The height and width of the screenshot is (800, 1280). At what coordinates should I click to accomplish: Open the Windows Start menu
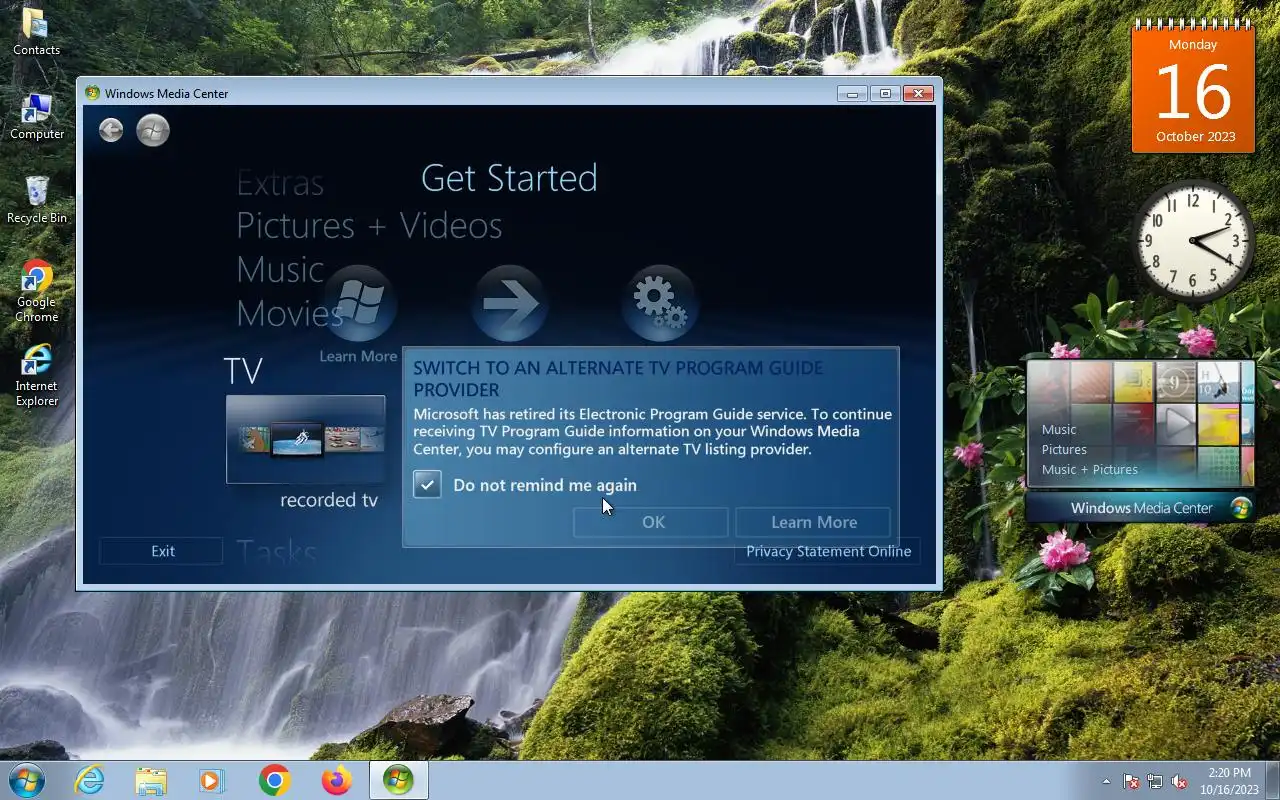pyautogui.click(x=26, y=780)
